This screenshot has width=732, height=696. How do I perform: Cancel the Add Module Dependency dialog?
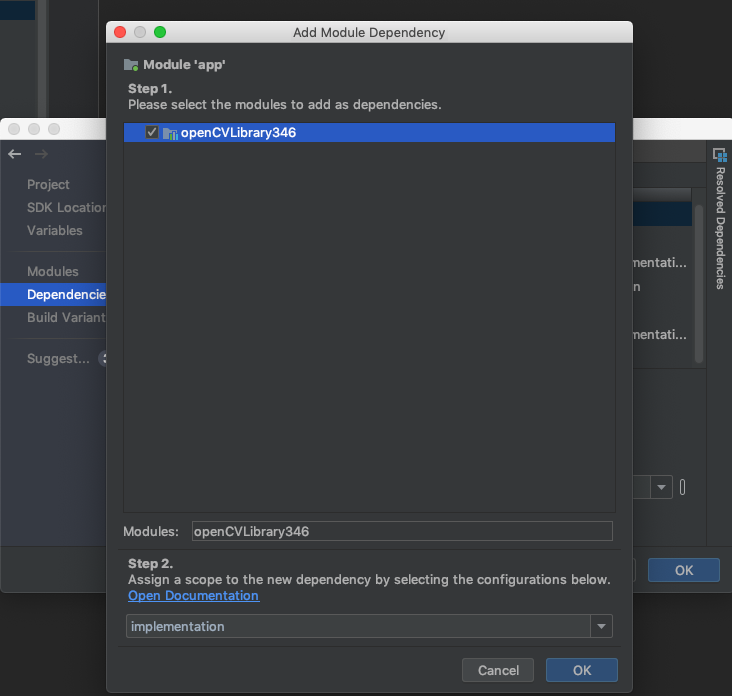pos(498,670)
